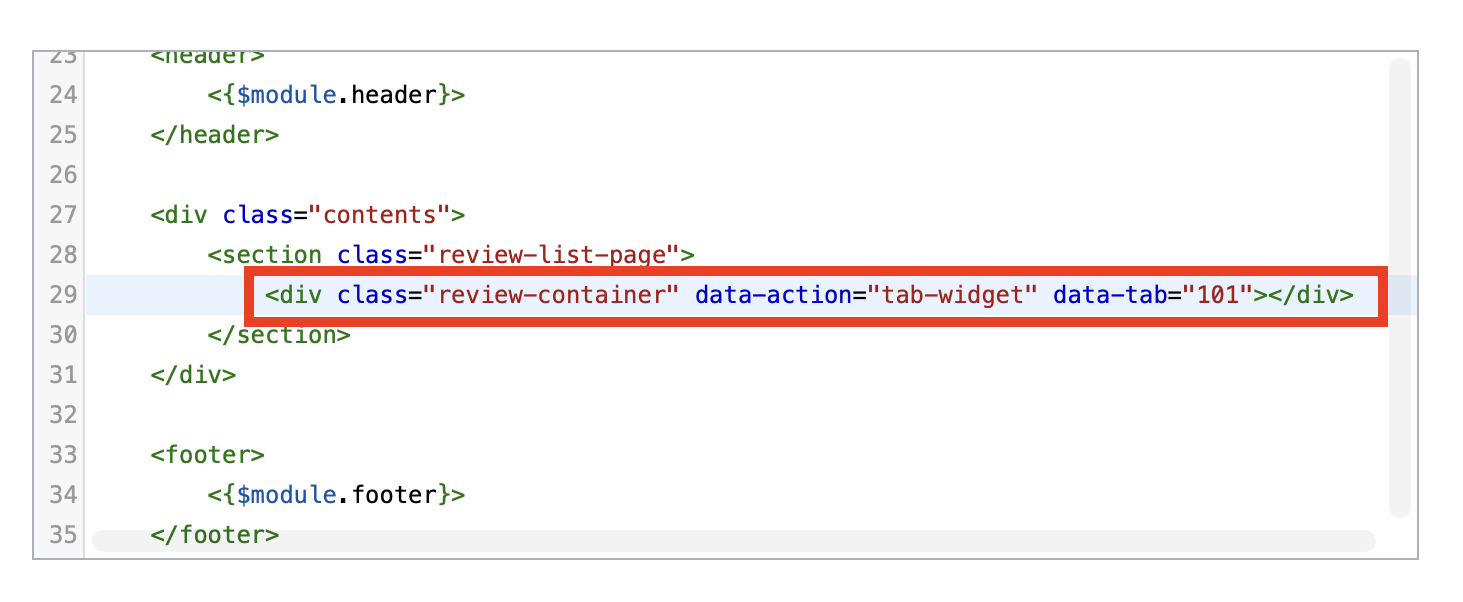Click line number 29 in the gutter

pyautogui.click(x=63, y=295)
